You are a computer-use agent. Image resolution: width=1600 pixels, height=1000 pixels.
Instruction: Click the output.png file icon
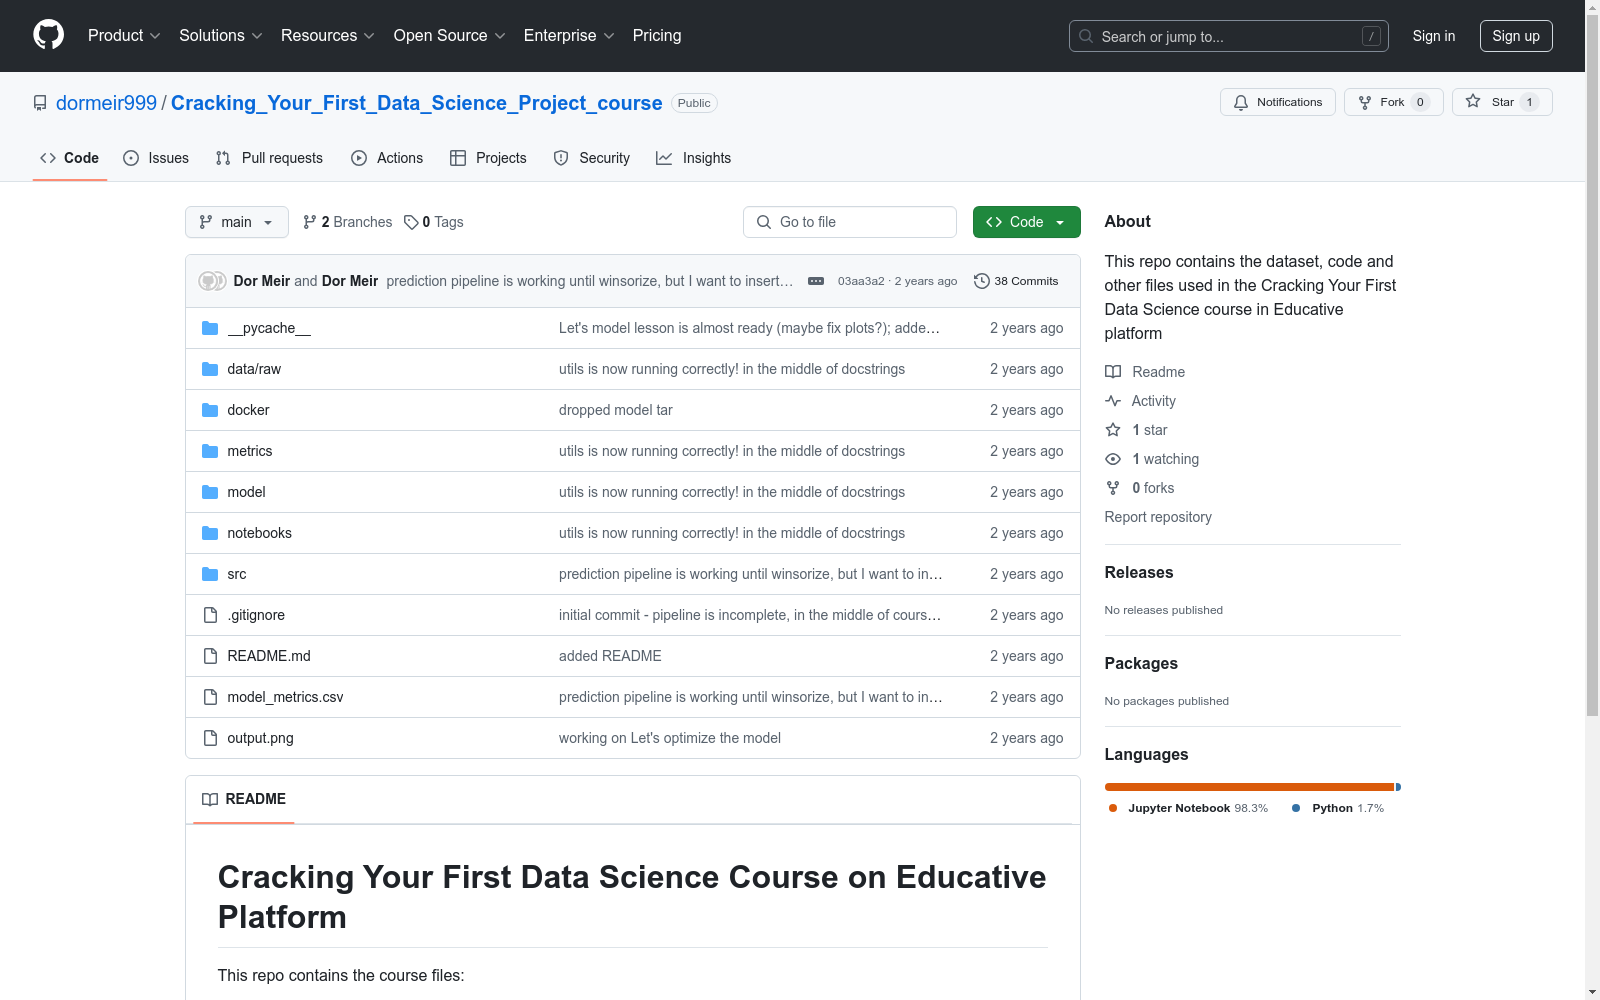(210, 738)
